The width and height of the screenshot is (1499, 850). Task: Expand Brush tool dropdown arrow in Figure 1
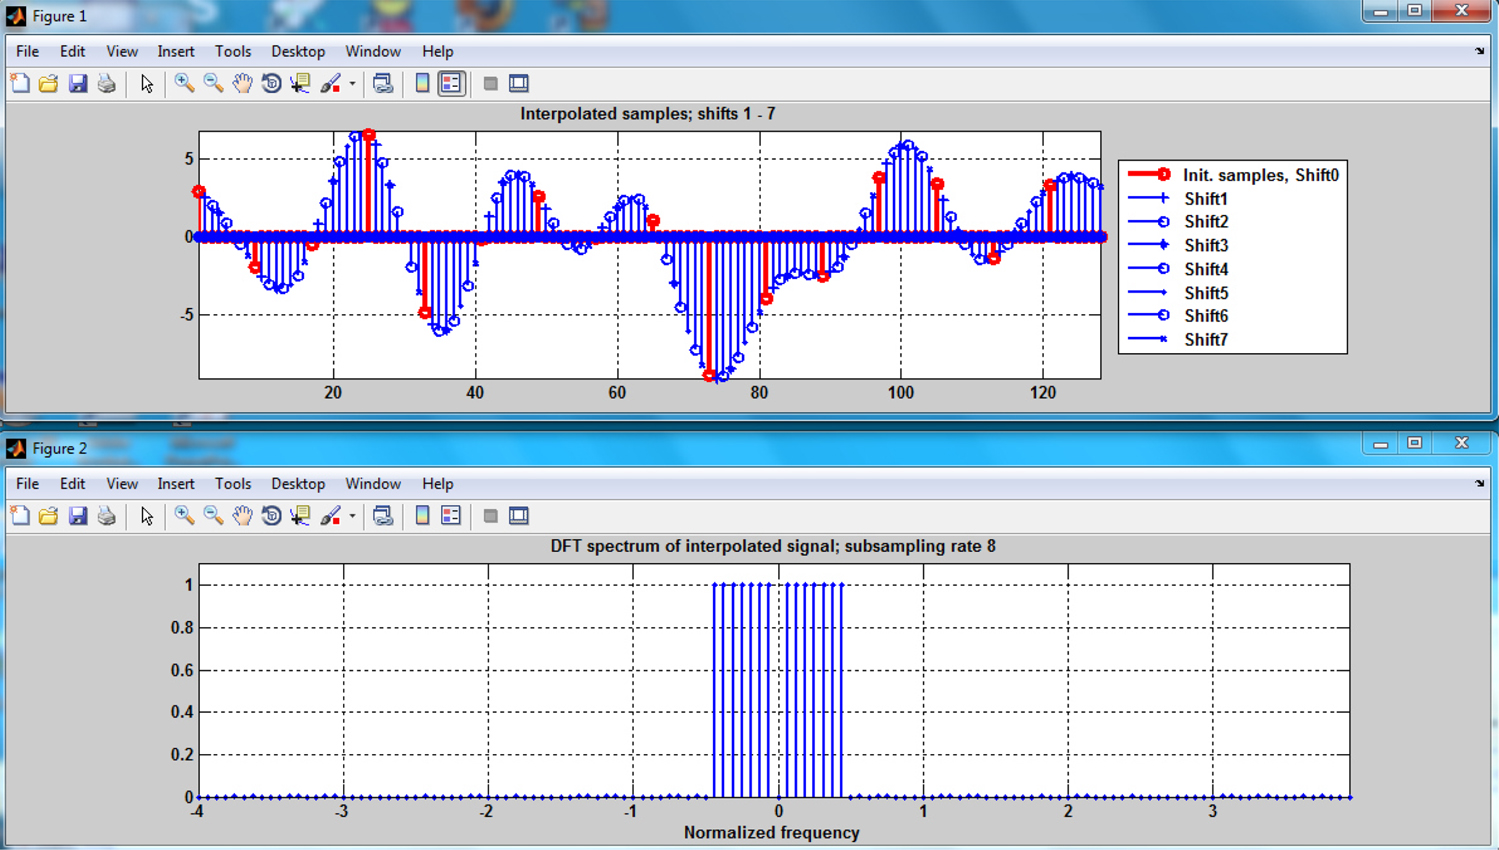tap(352, 84)
